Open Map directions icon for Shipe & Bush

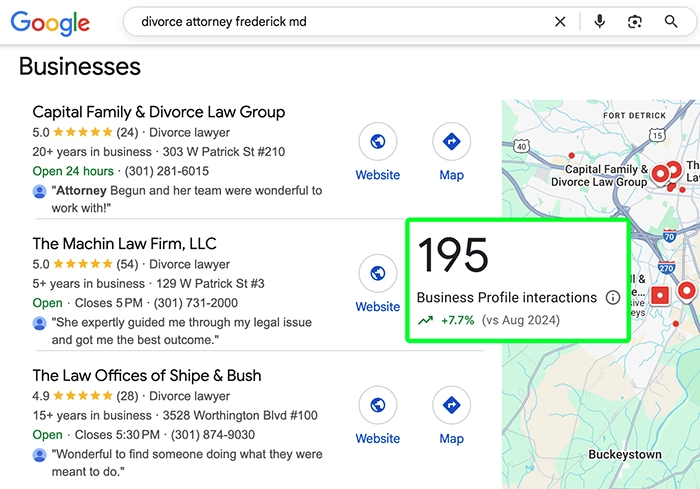451,405
